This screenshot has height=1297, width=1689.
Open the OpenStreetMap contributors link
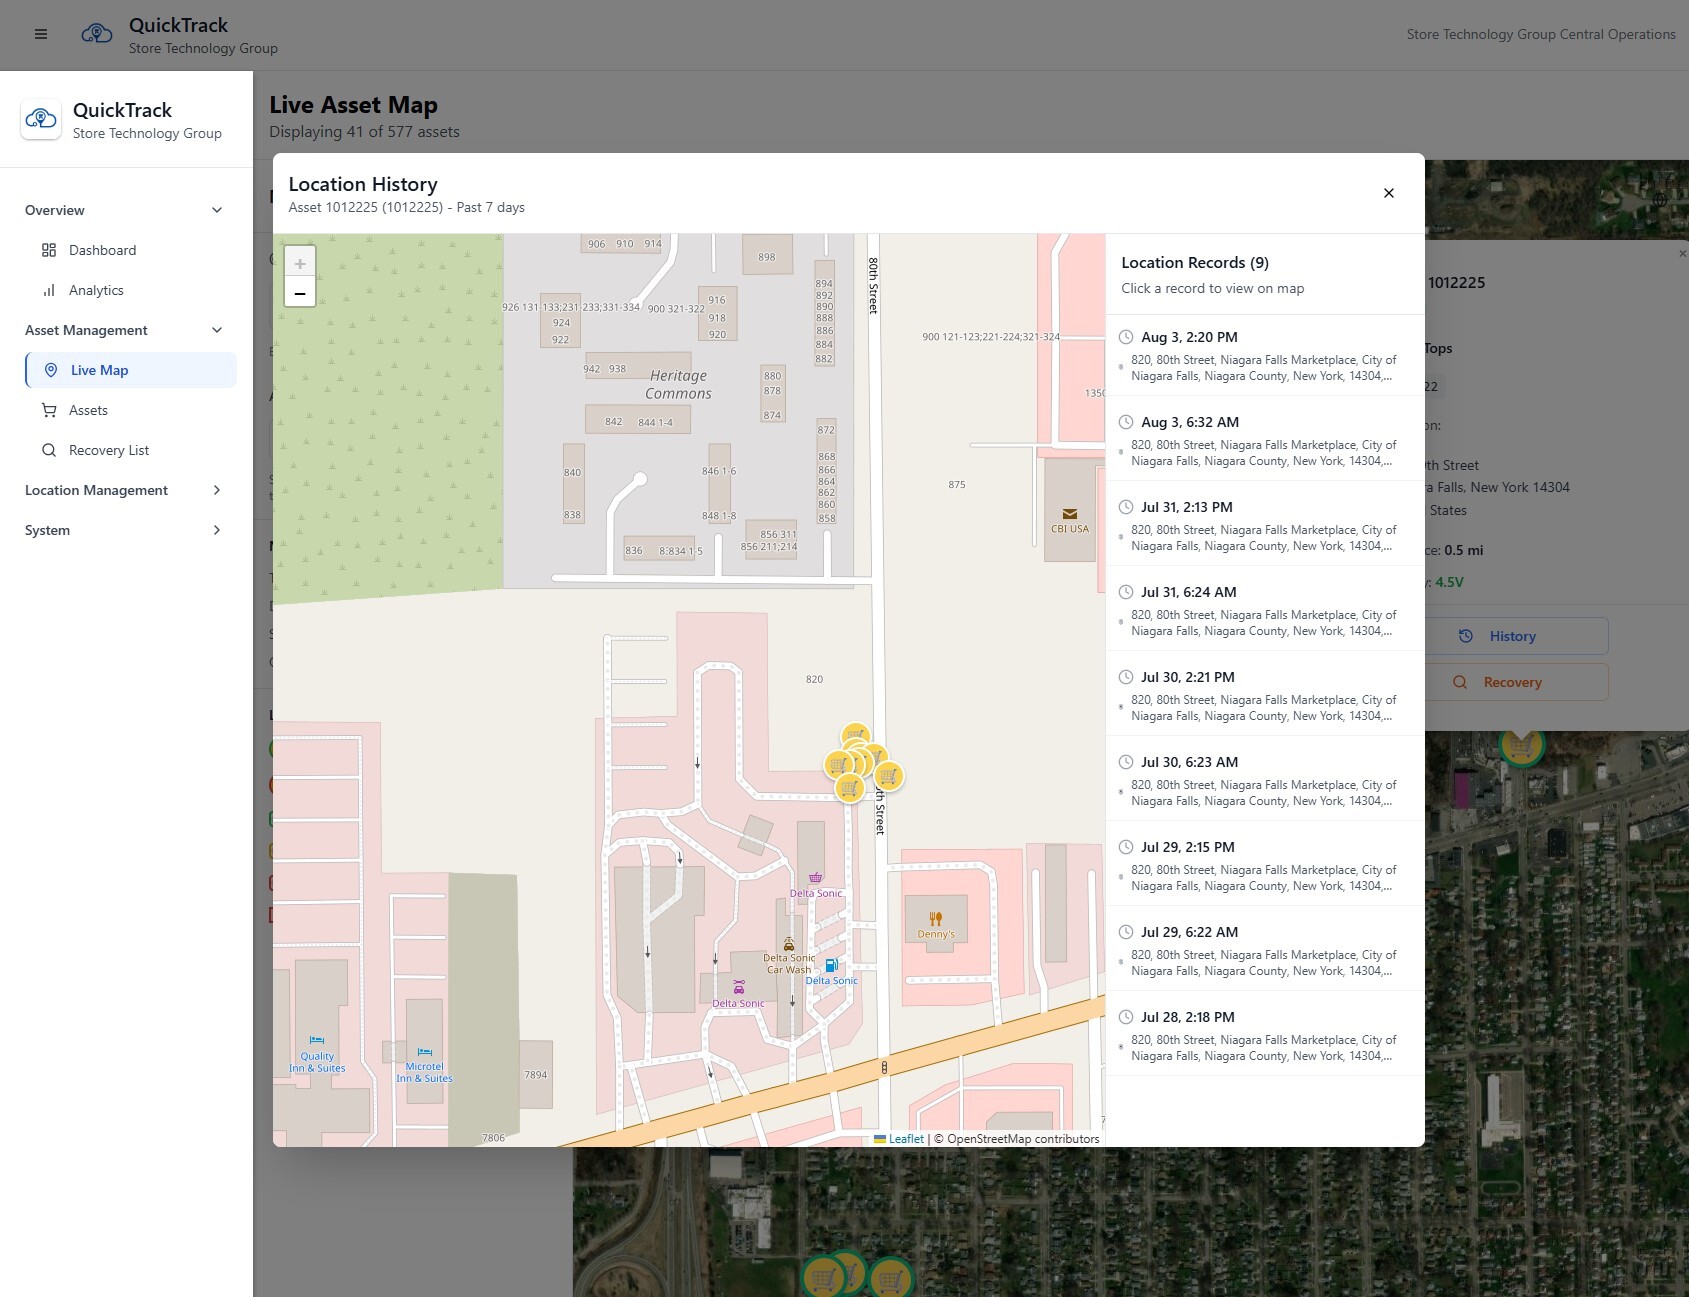pos(1013,1138)
